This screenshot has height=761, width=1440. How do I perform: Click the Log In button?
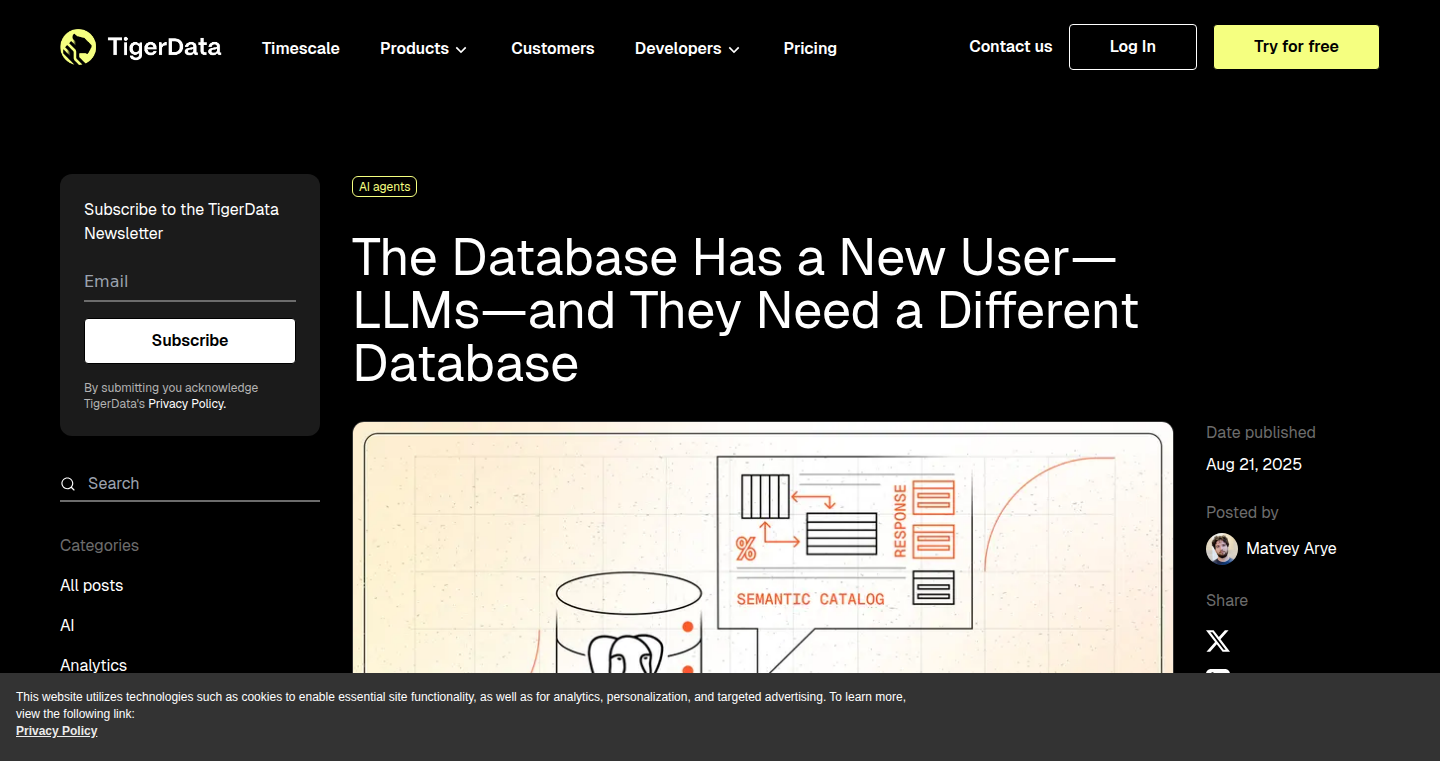[1133, 47]
